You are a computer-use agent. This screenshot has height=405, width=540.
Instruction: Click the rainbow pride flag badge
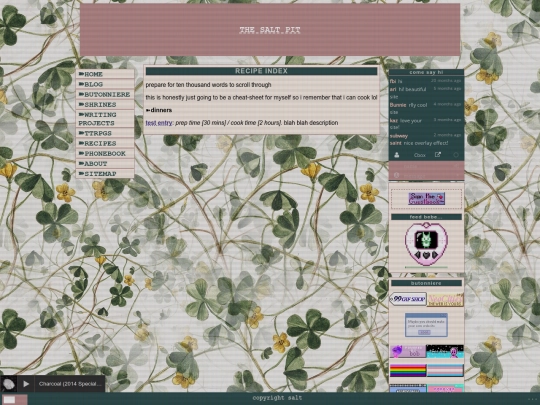[408, 371]
